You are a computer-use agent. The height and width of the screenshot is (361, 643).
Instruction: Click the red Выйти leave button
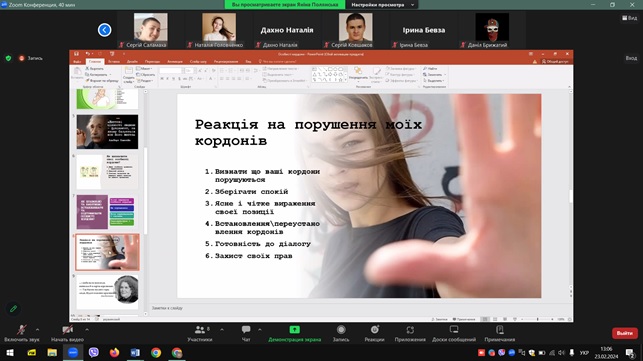point(625,333)
